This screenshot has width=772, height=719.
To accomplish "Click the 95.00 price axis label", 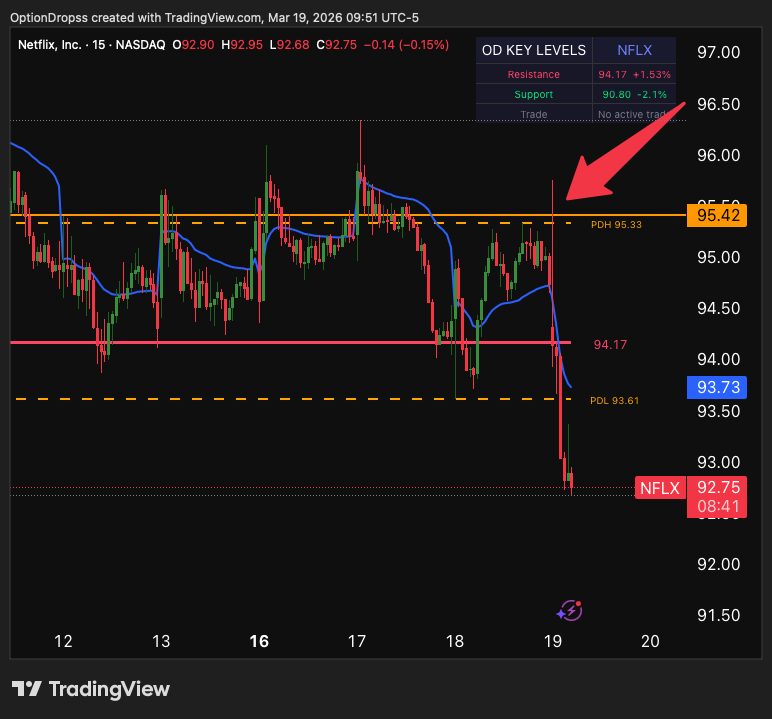I will click(x=718, y=258).
